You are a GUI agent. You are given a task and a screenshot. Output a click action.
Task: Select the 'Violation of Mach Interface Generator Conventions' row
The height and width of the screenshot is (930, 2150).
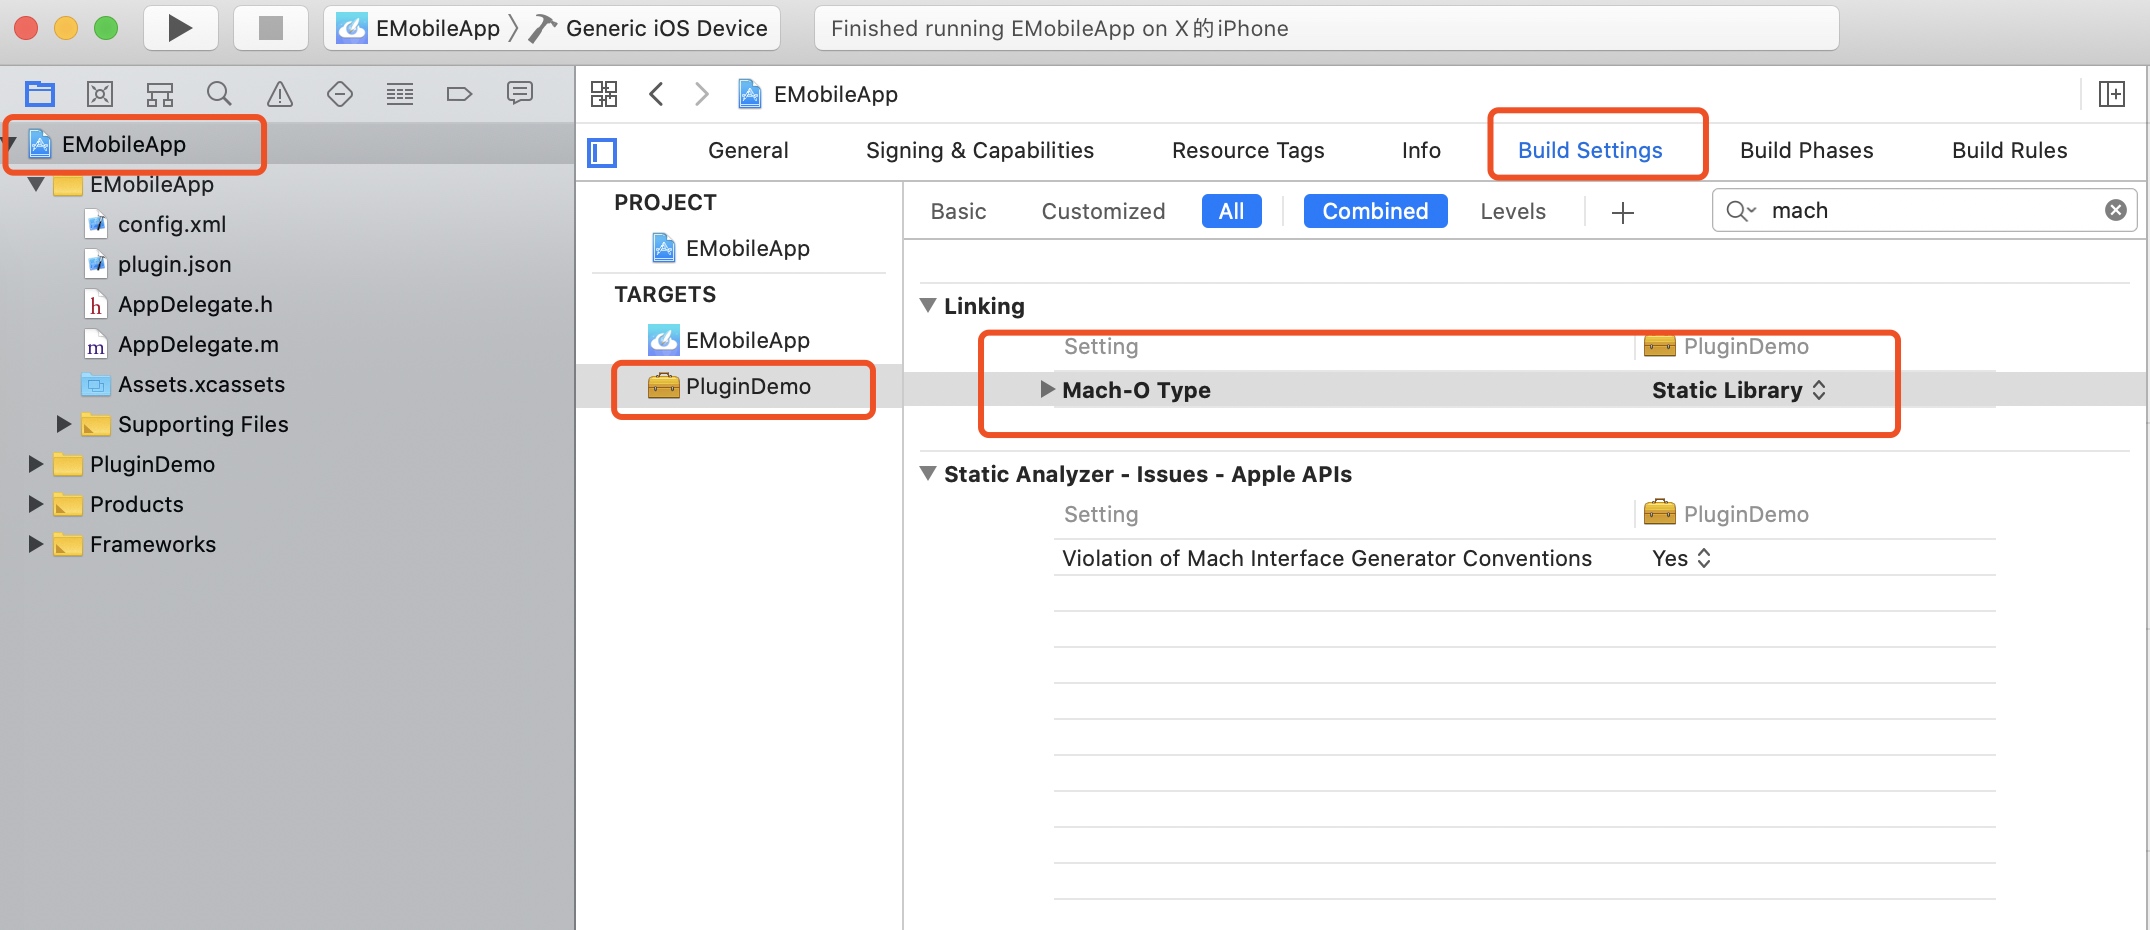[1524, 558]
